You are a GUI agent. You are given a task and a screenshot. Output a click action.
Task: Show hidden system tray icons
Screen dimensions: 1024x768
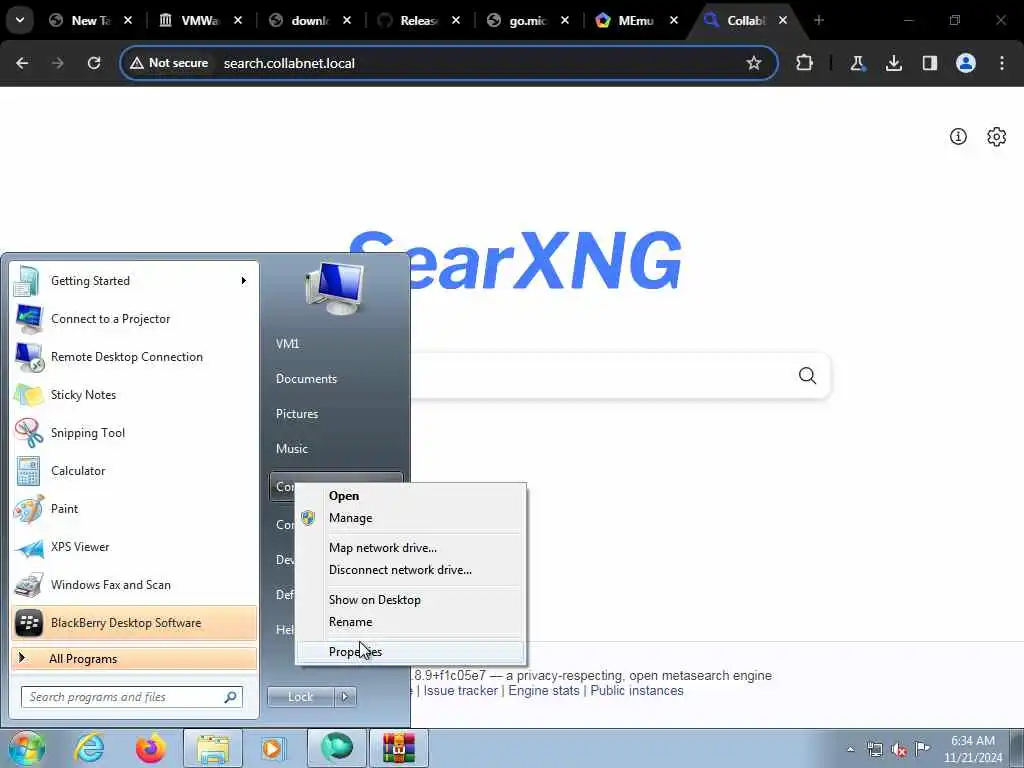click(x=850, y=750)
